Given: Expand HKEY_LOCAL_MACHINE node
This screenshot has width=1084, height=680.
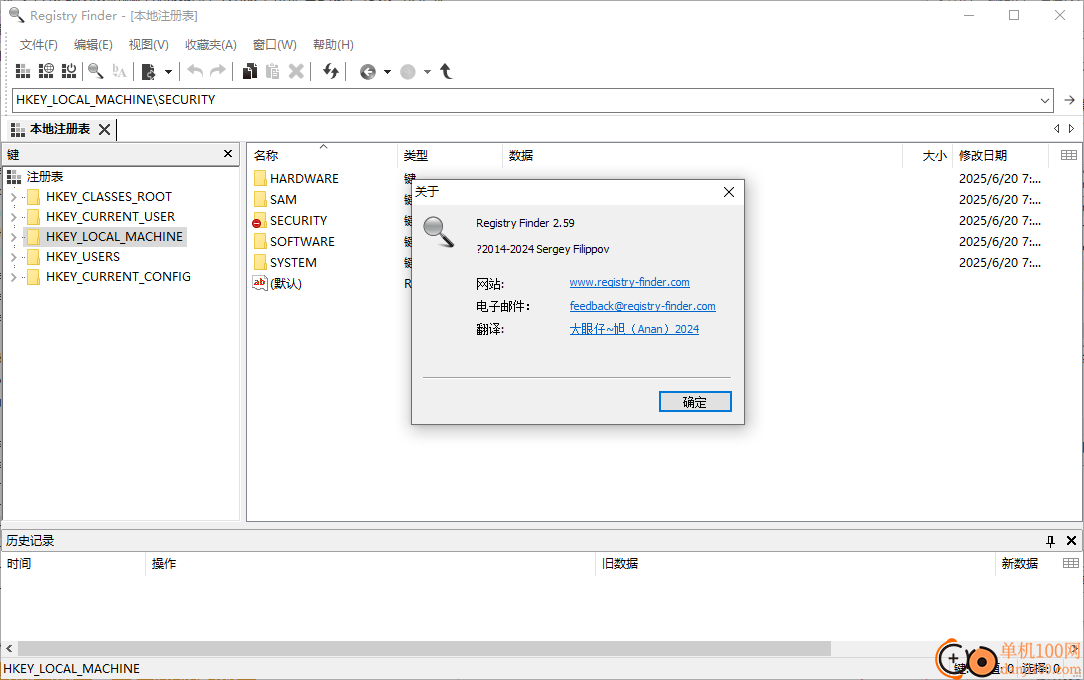Looking at the screenshot, I should point(14,237).
